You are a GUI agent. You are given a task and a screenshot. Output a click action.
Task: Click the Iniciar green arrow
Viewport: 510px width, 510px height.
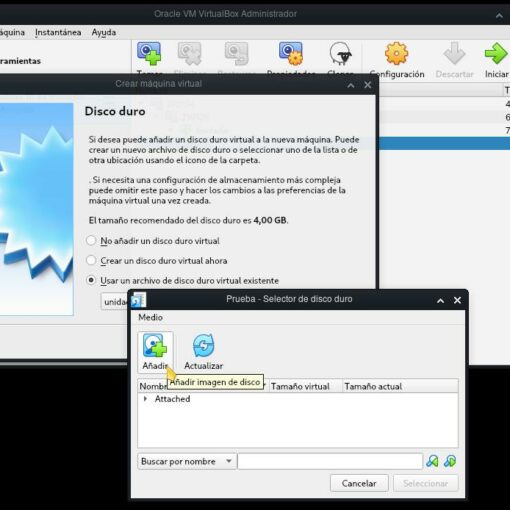coord(496,53)
